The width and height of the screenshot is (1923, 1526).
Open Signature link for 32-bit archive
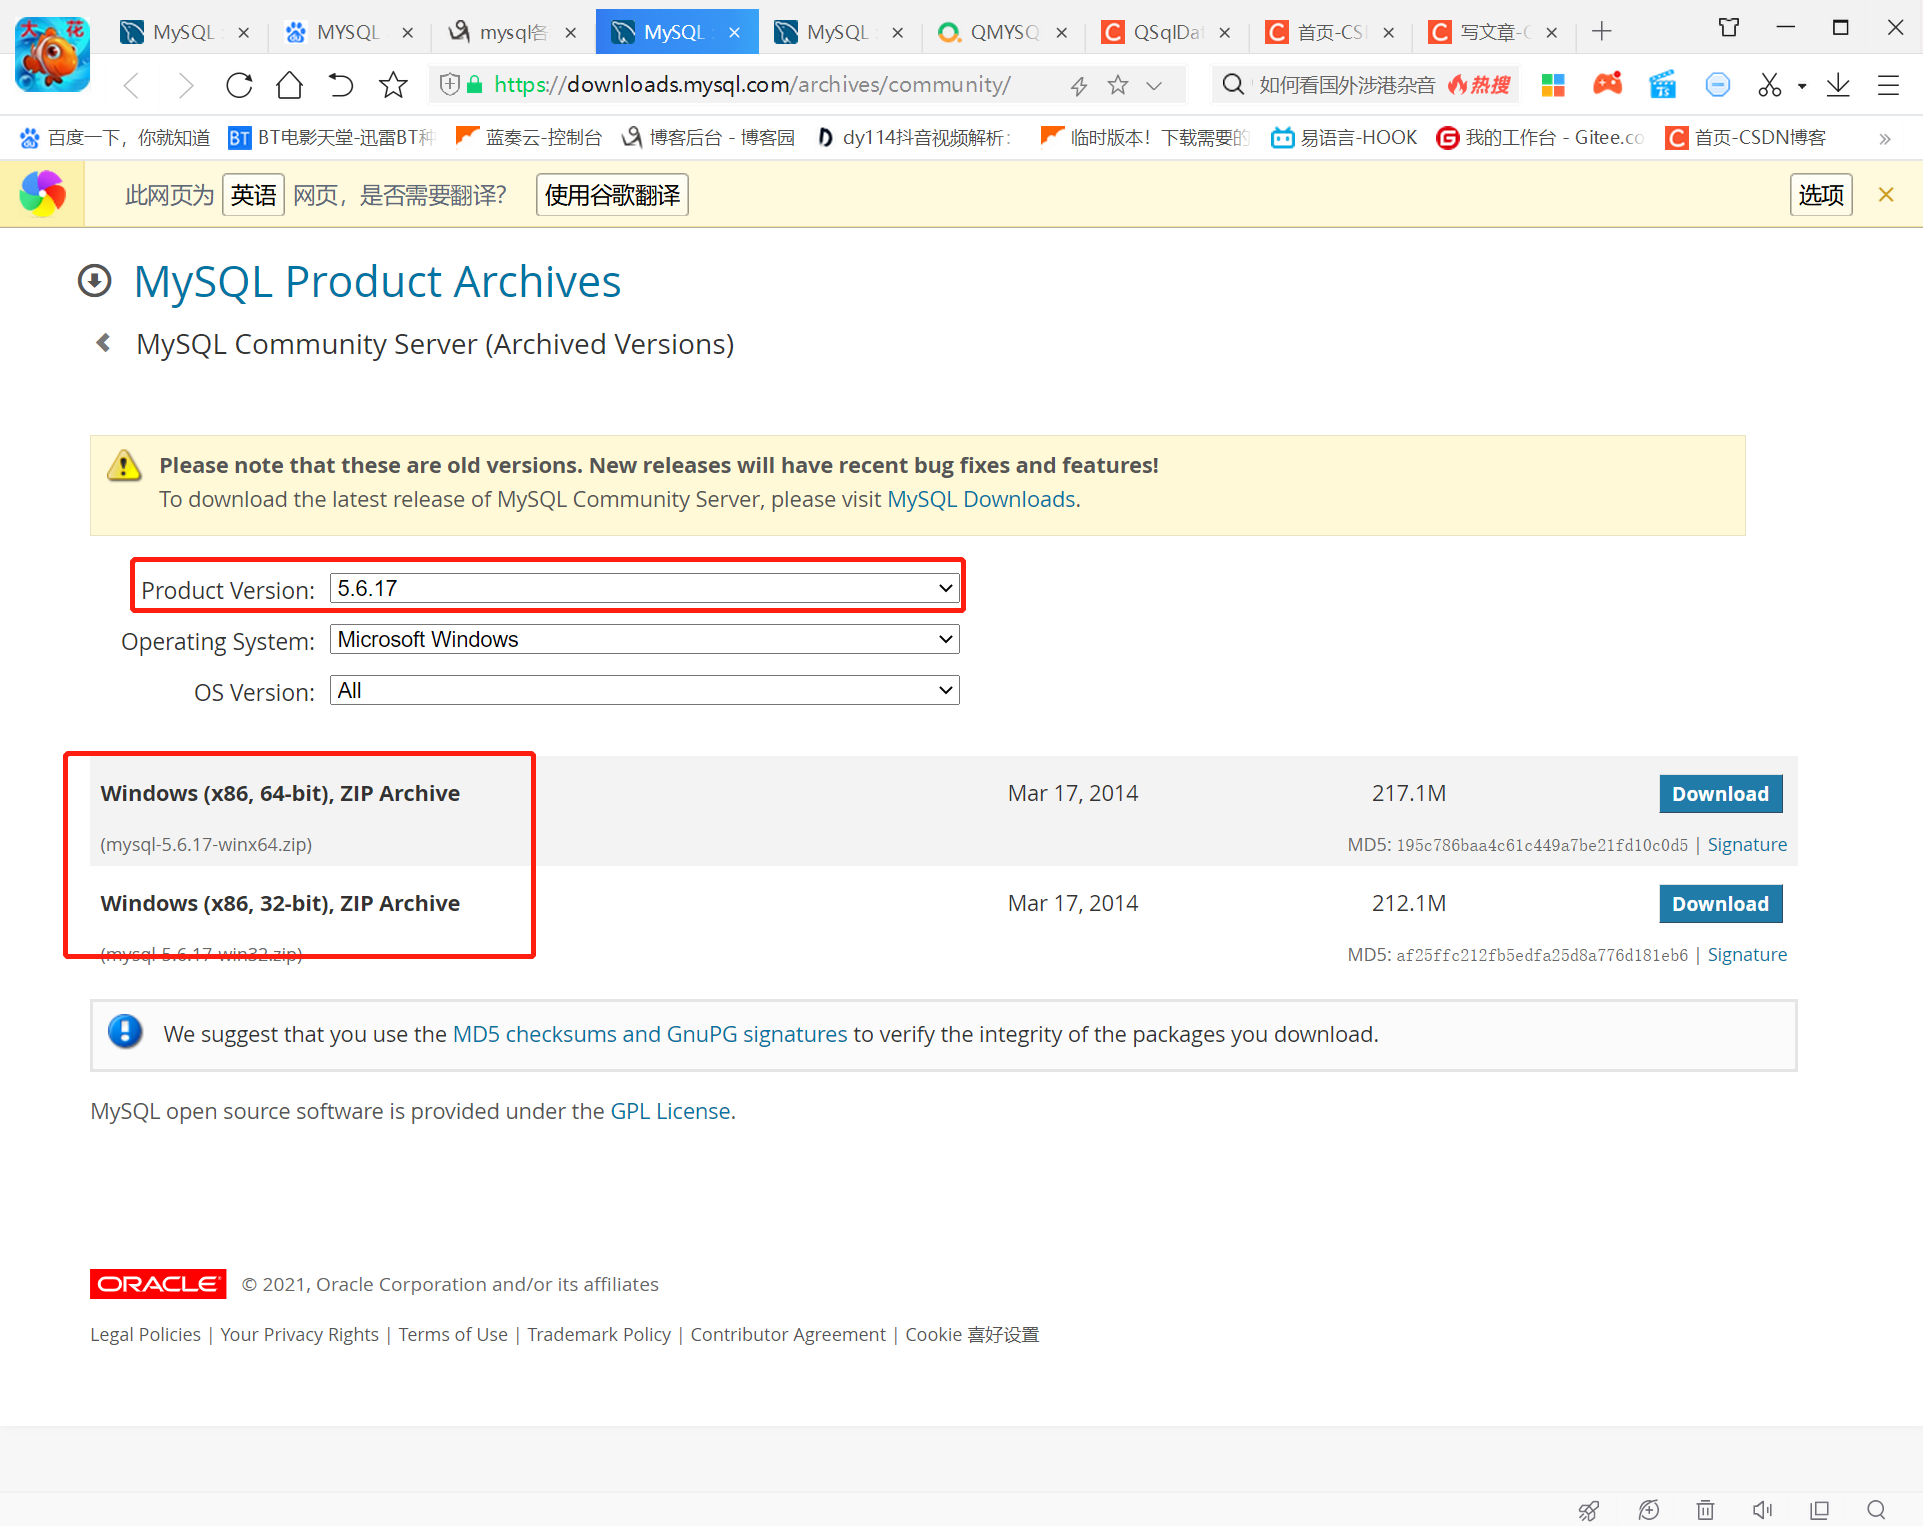(x=1747, y=955)
